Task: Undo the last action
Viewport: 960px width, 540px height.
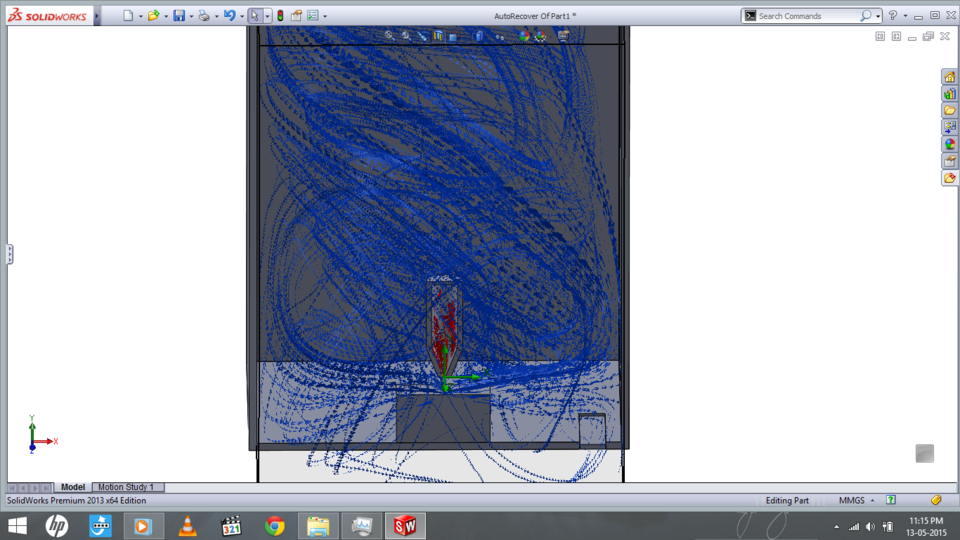Action: 229,16
